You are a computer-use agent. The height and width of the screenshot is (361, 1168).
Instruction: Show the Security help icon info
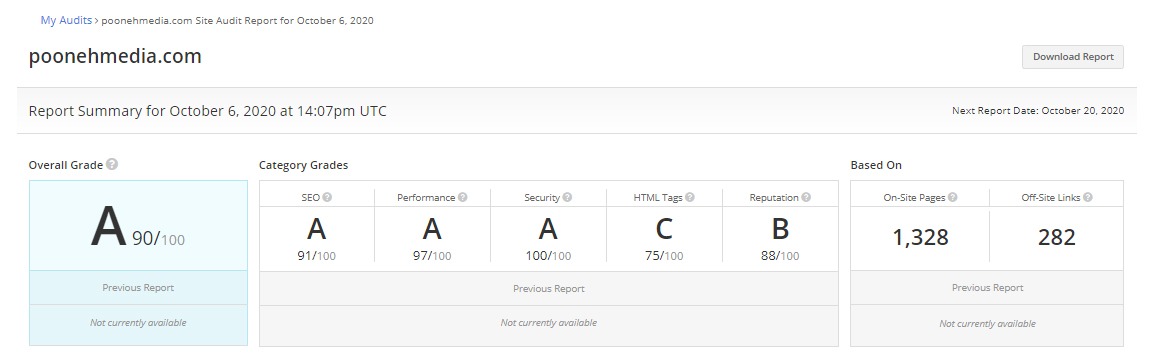568,197
